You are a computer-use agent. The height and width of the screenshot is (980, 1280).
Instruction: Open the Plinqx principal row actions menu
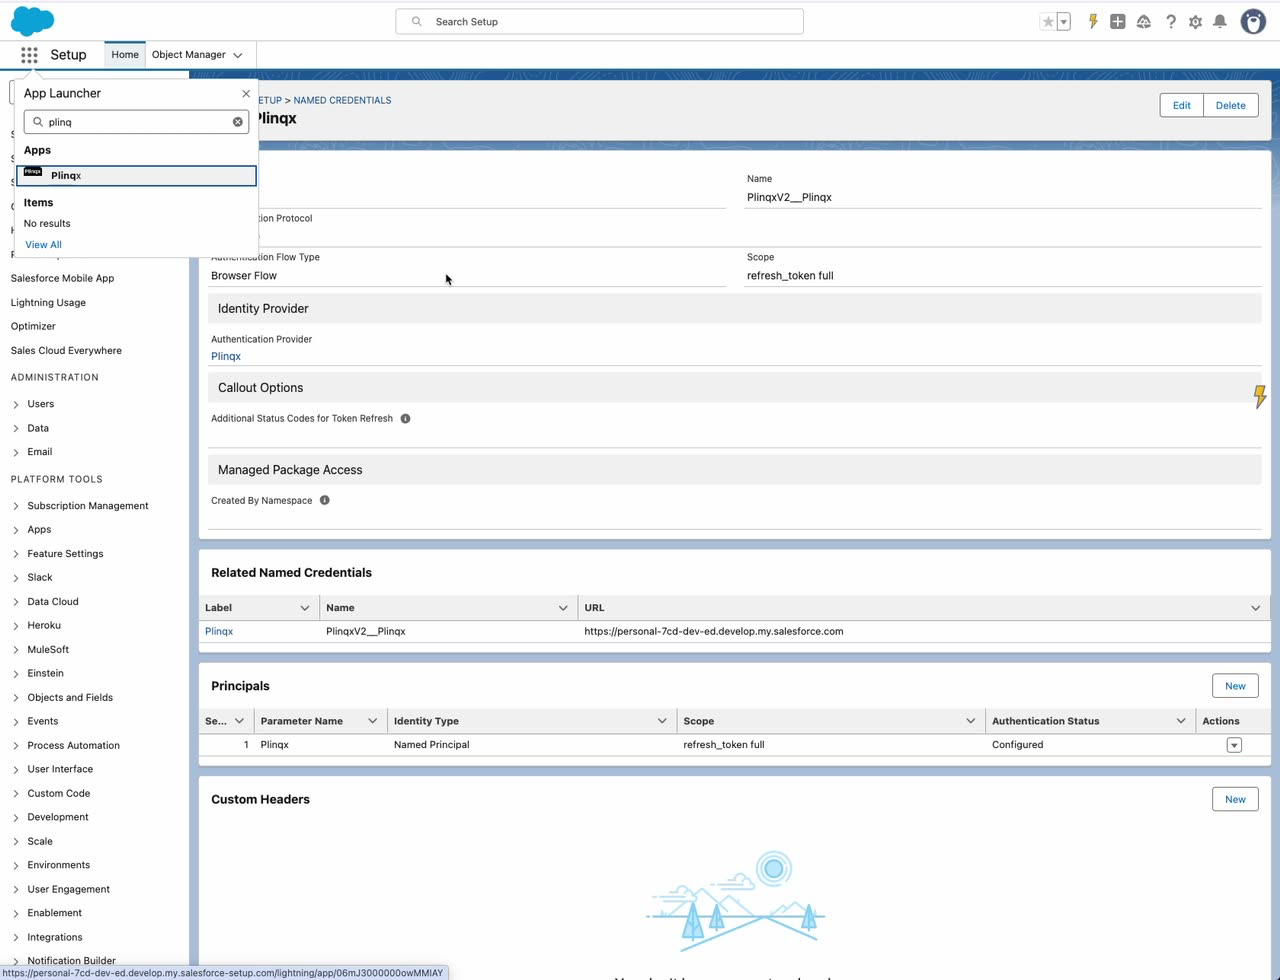[x=1234, y=745]
